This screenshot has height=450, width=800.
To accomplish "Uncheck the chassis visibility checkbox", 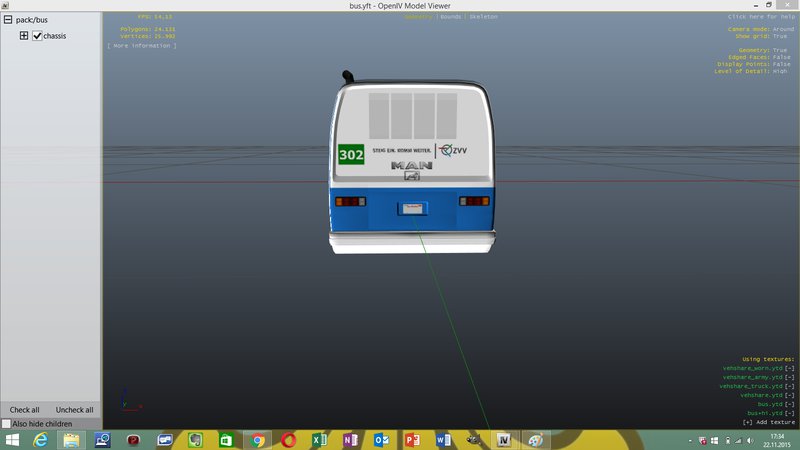I will [37, 36].
